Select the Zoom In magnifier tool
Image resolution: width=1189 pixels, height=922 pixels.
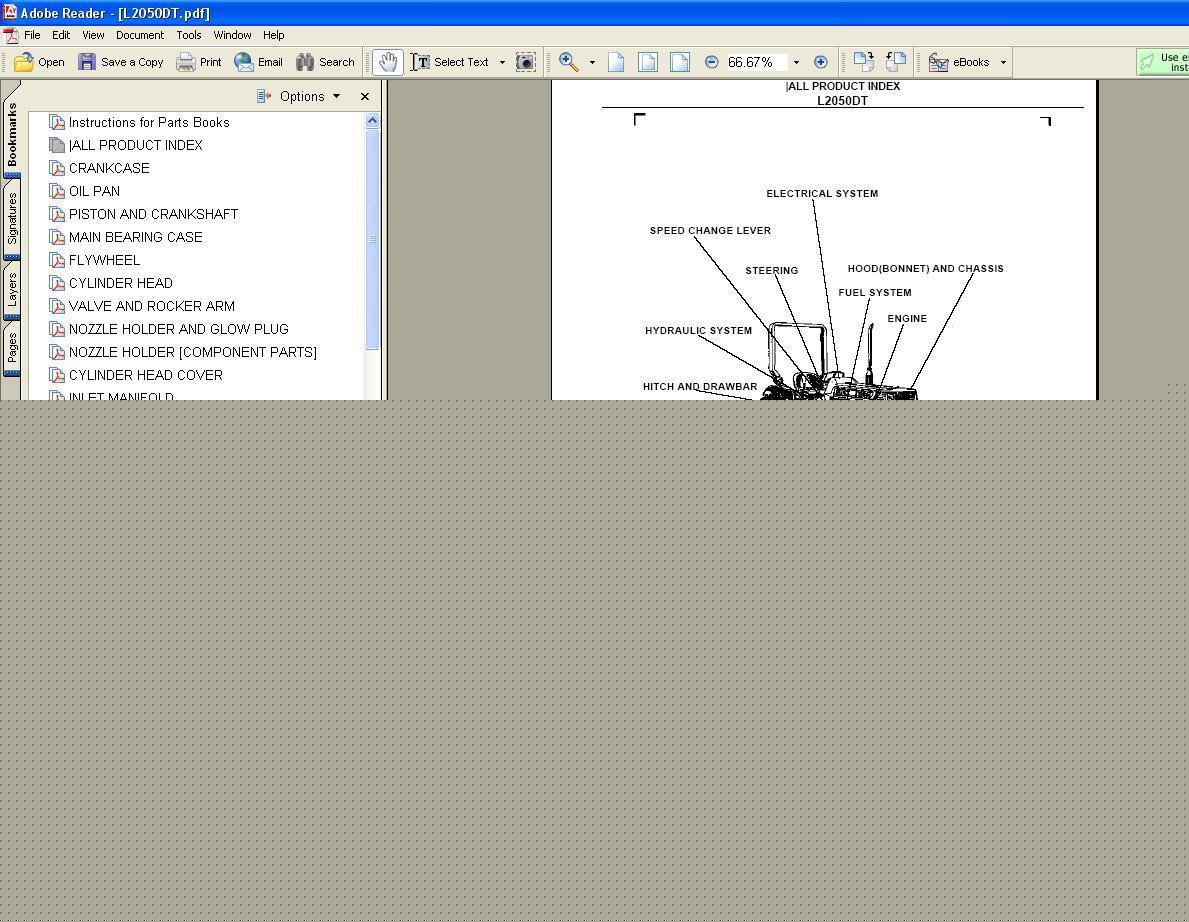coord(569,62)
